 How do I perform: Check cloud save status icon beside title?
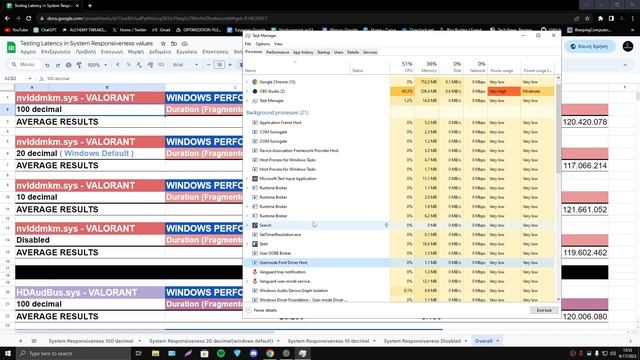coord(184,44)
